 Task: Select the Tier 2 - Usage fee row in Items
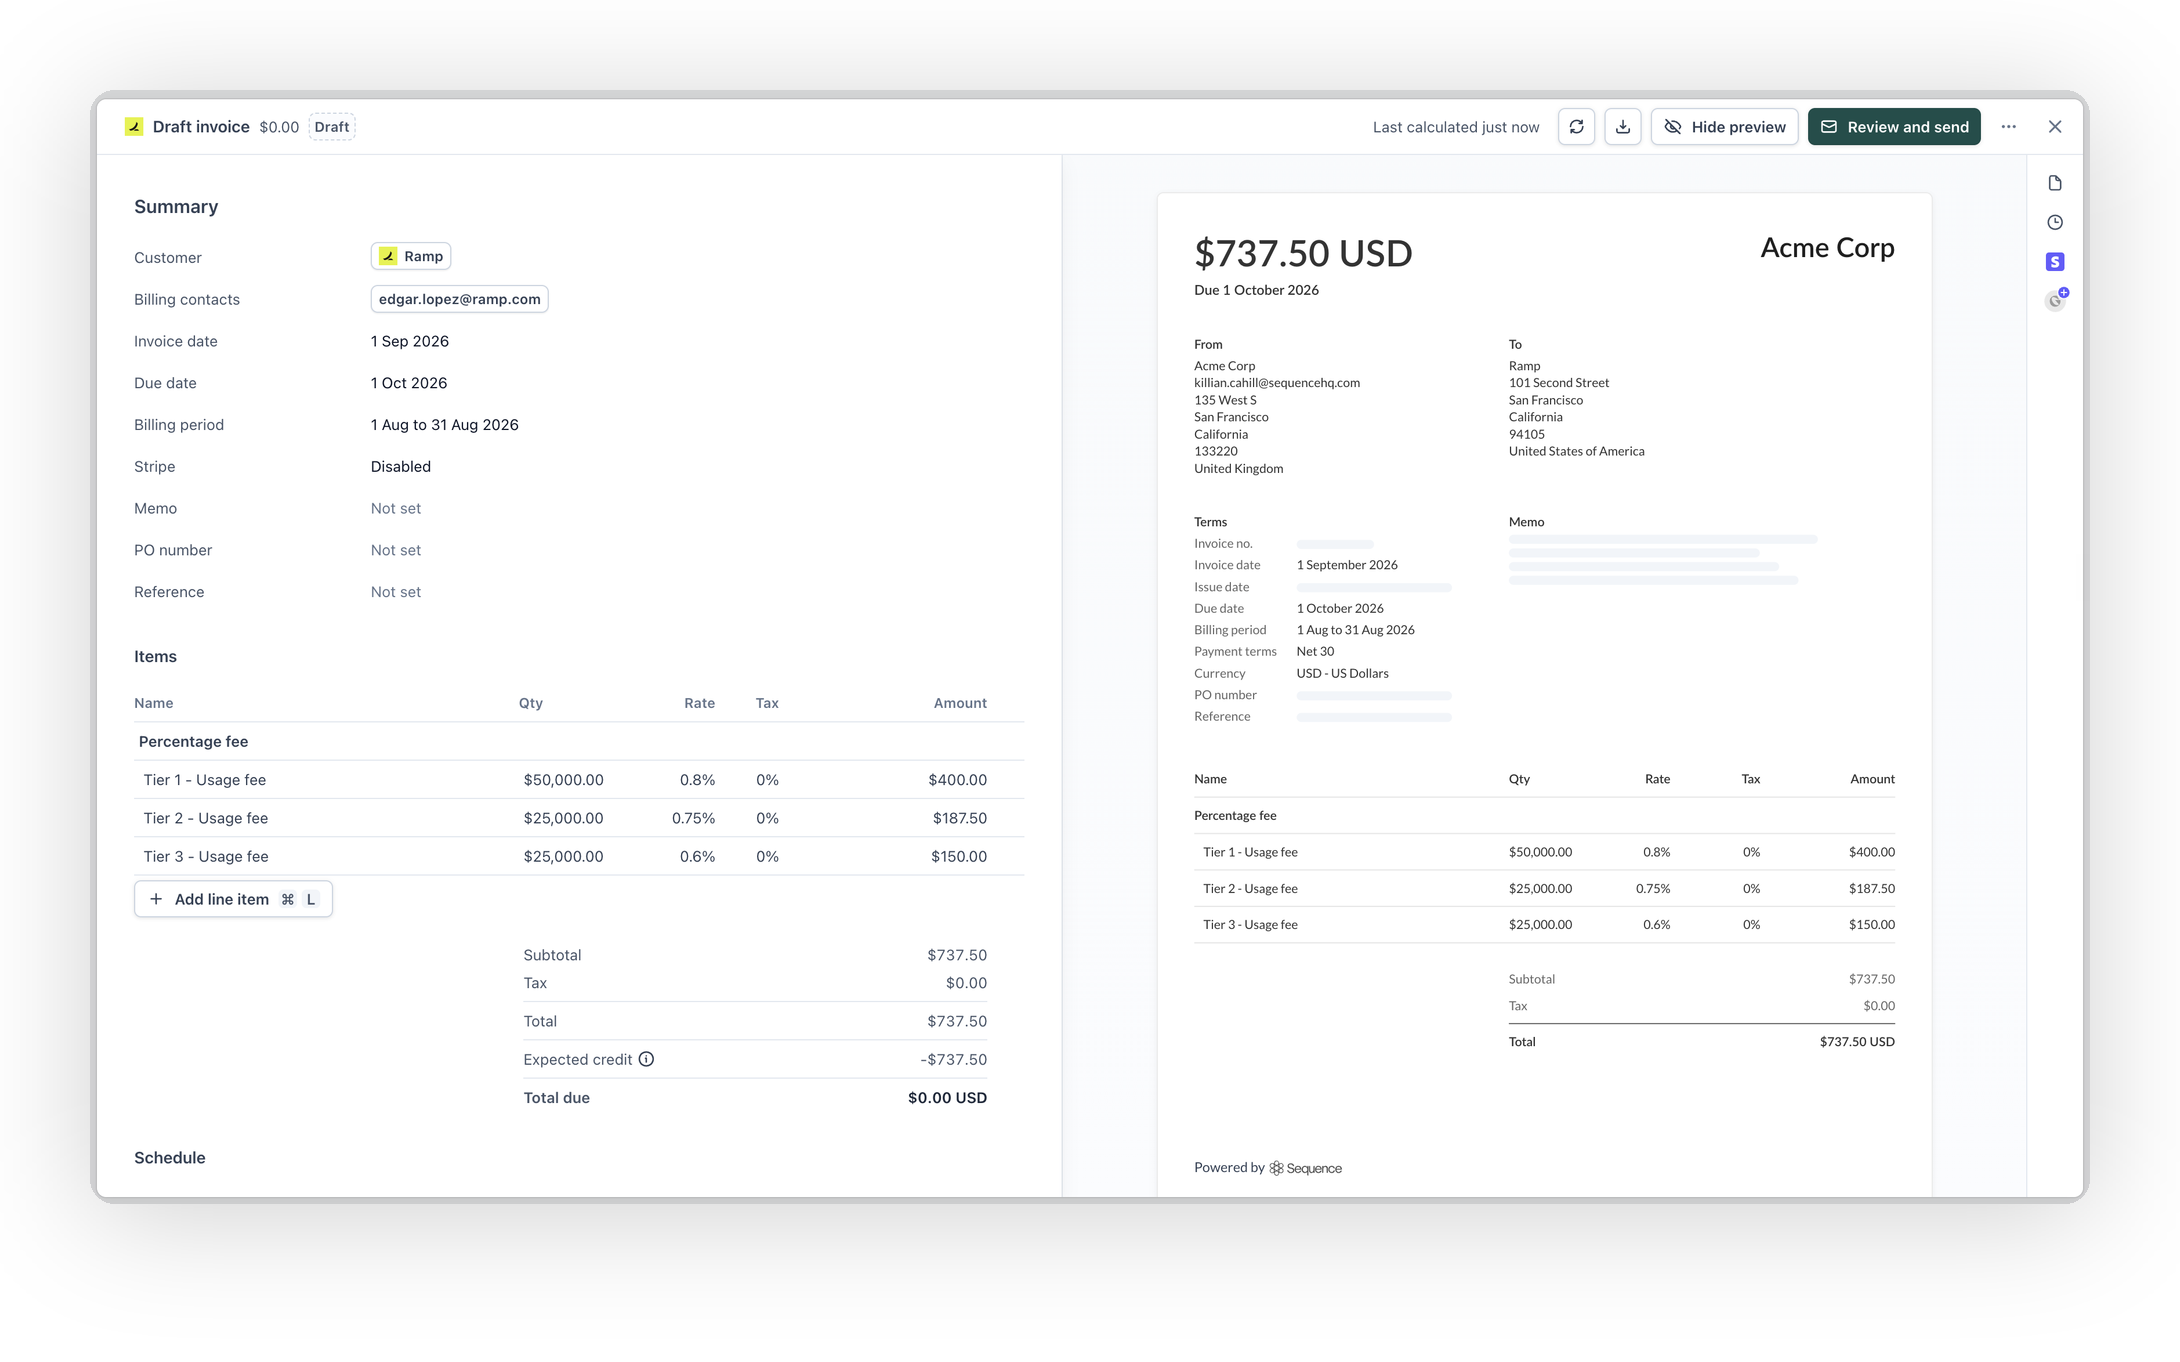tap(579, 818)
